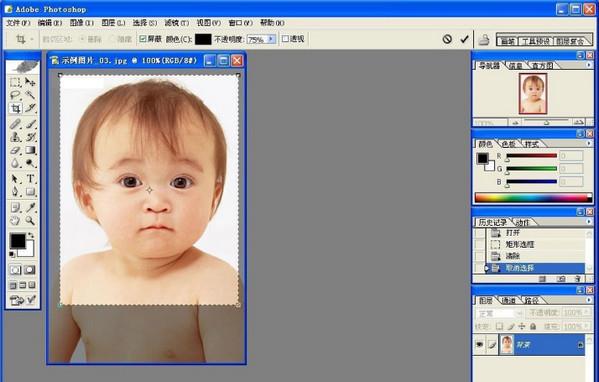Image resolution: width=599 pixels, height=382 pixels.
Task: Select the Zoom tool
Action: (30, 221)
